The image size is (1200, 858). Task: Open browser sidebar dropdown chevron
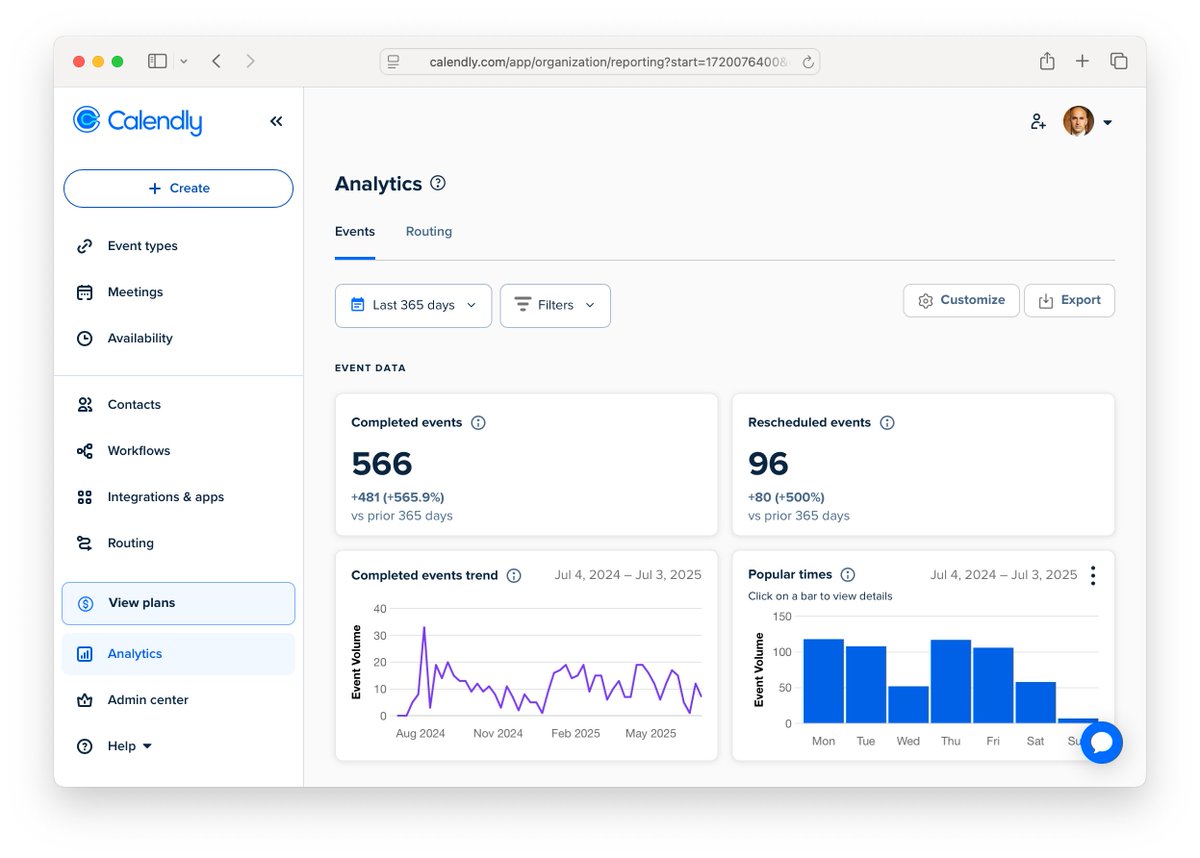coord(184,61)
